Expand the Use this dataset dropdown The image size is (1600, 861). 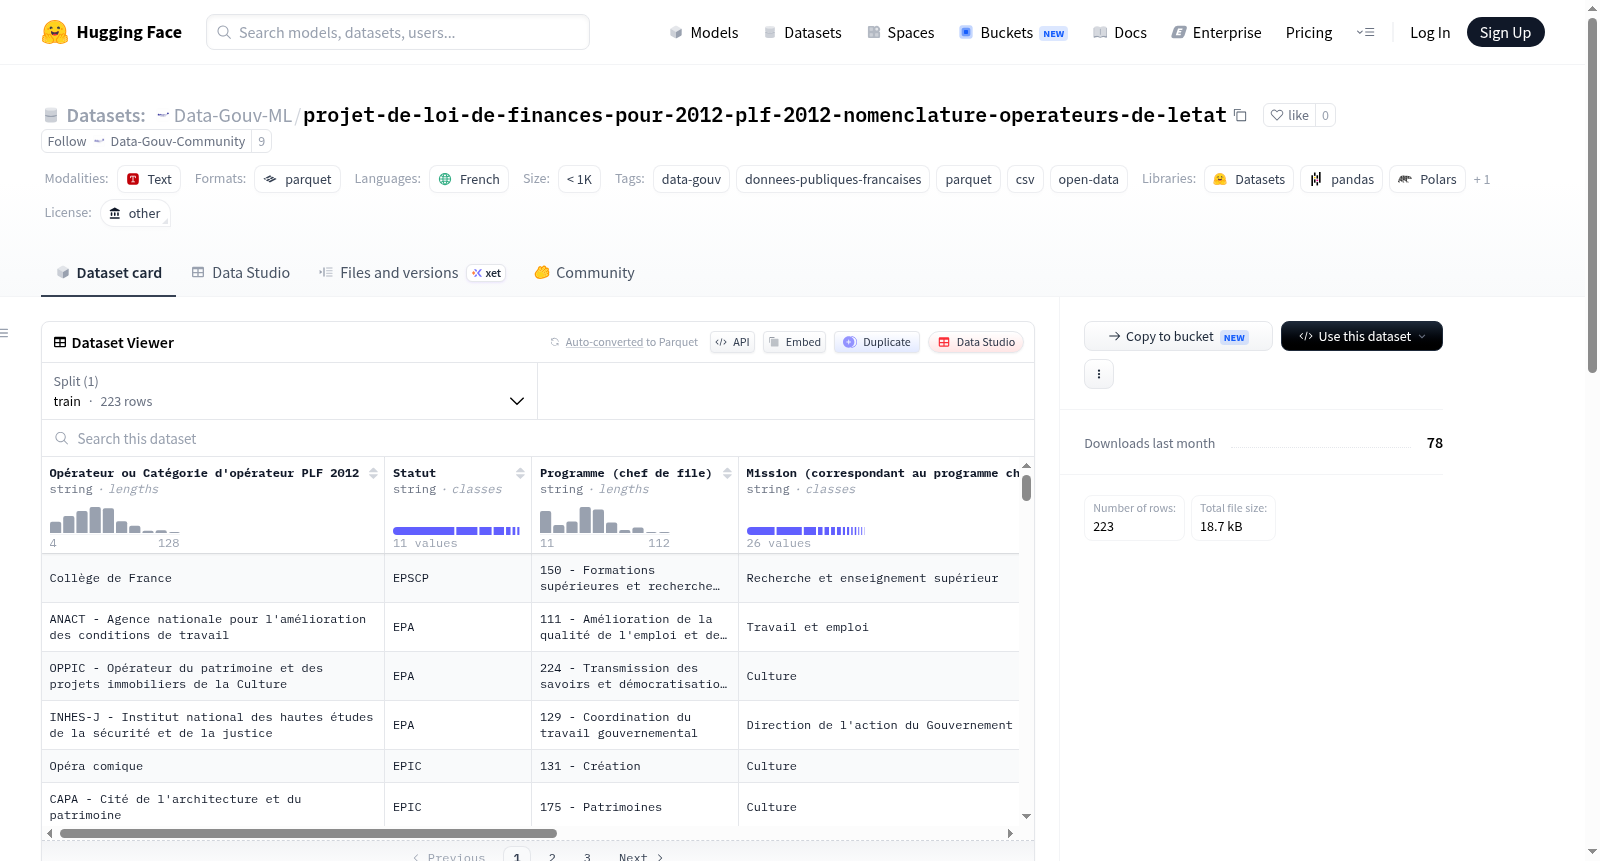coord(1362,336)
